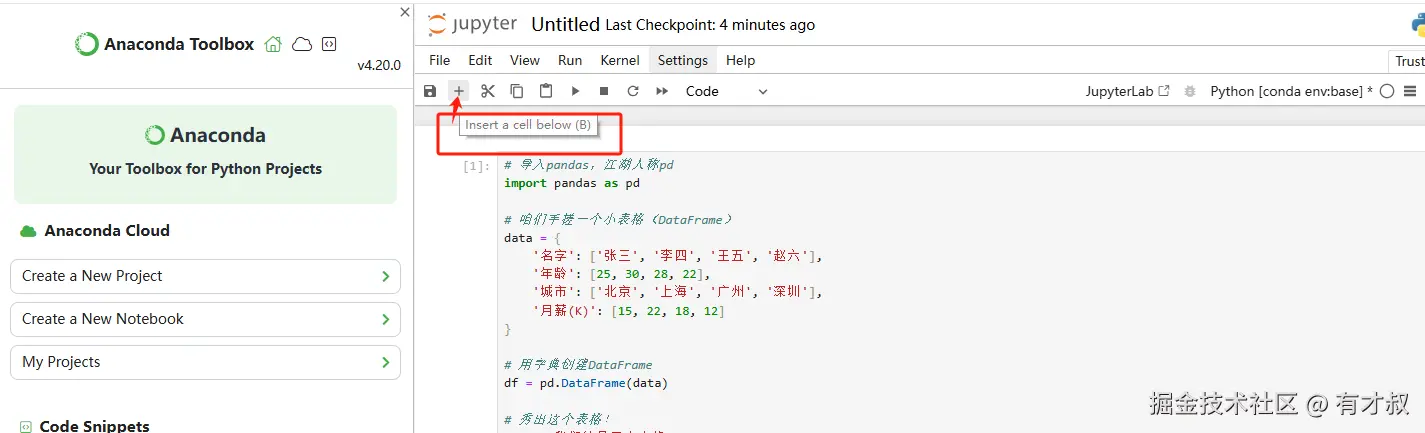Go to Anaconda Toolbox home icon
This screenshot has width=1425, height=433.
click(x=273, y=44)
